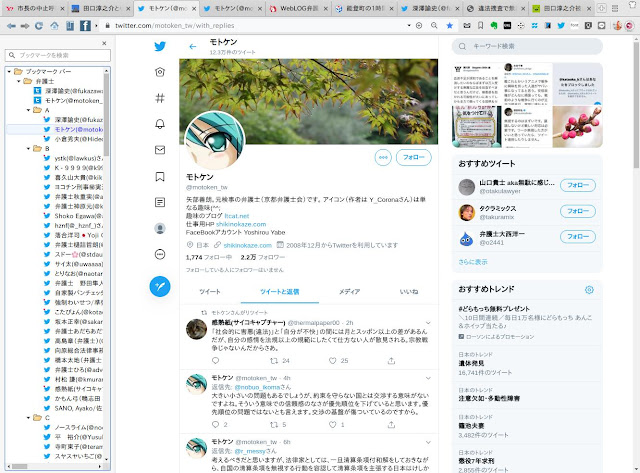Open tweet menu chevron on reply to @r_messy

point(428,442)
